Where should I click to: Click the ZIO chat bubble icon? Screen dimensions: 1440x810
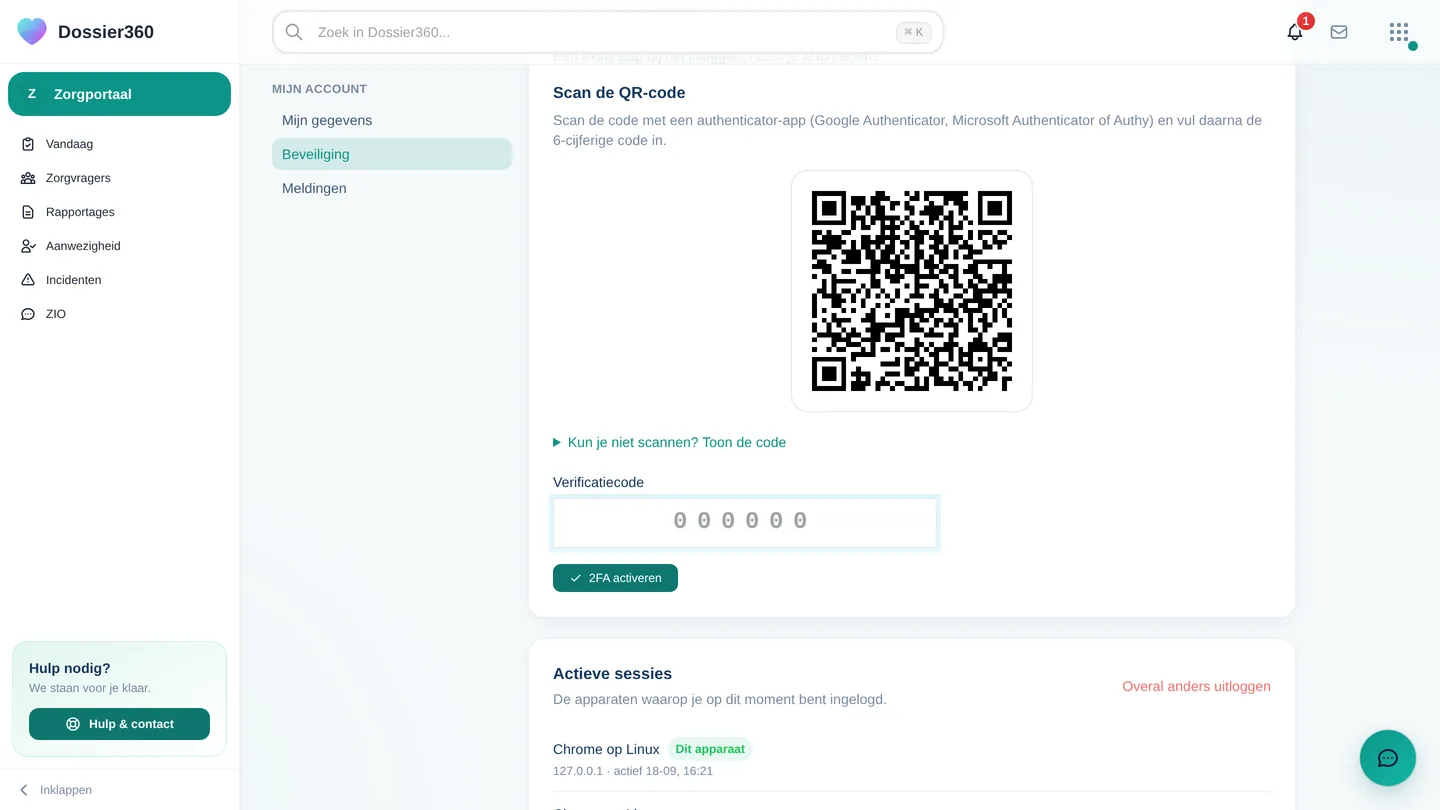click(28, 314)
